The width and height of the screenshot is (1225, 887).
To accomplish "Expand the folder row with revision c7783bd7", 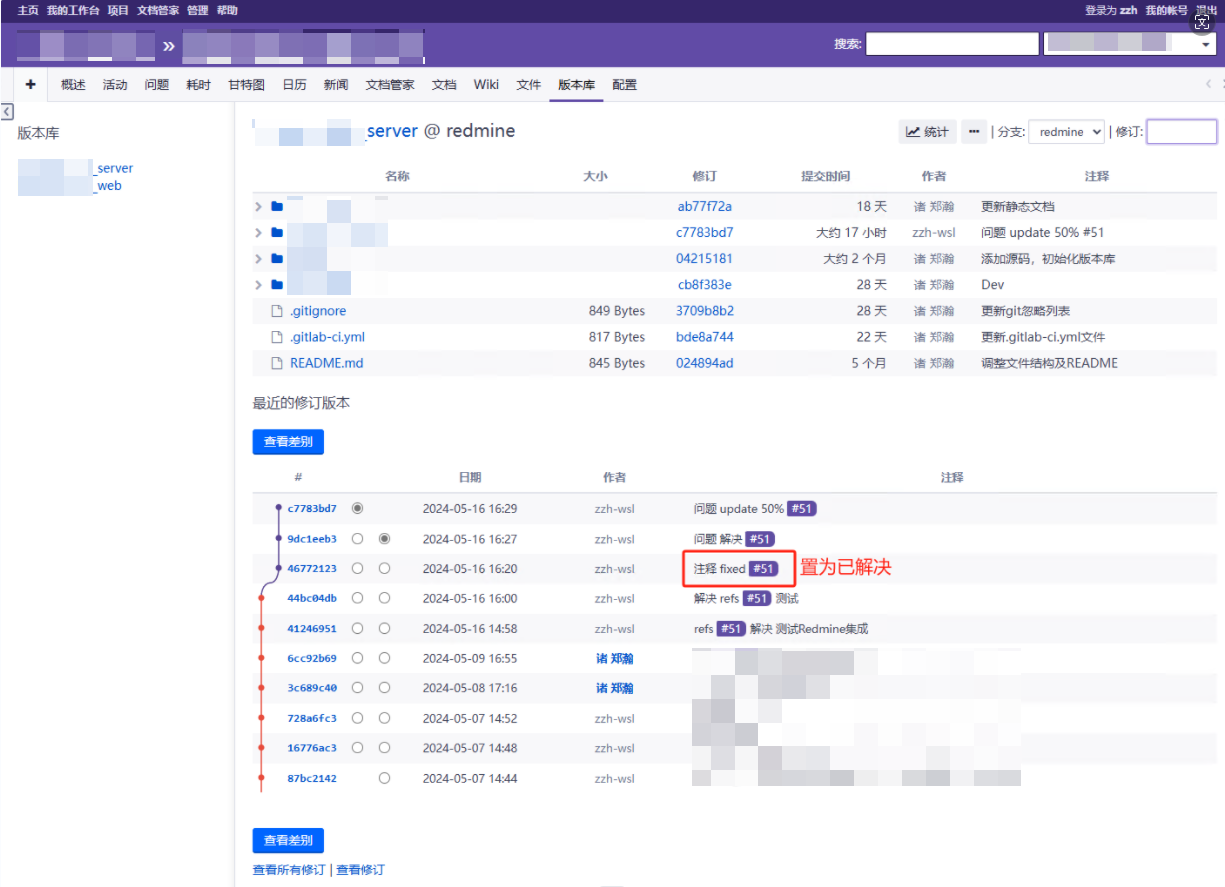I will (258, 233).
